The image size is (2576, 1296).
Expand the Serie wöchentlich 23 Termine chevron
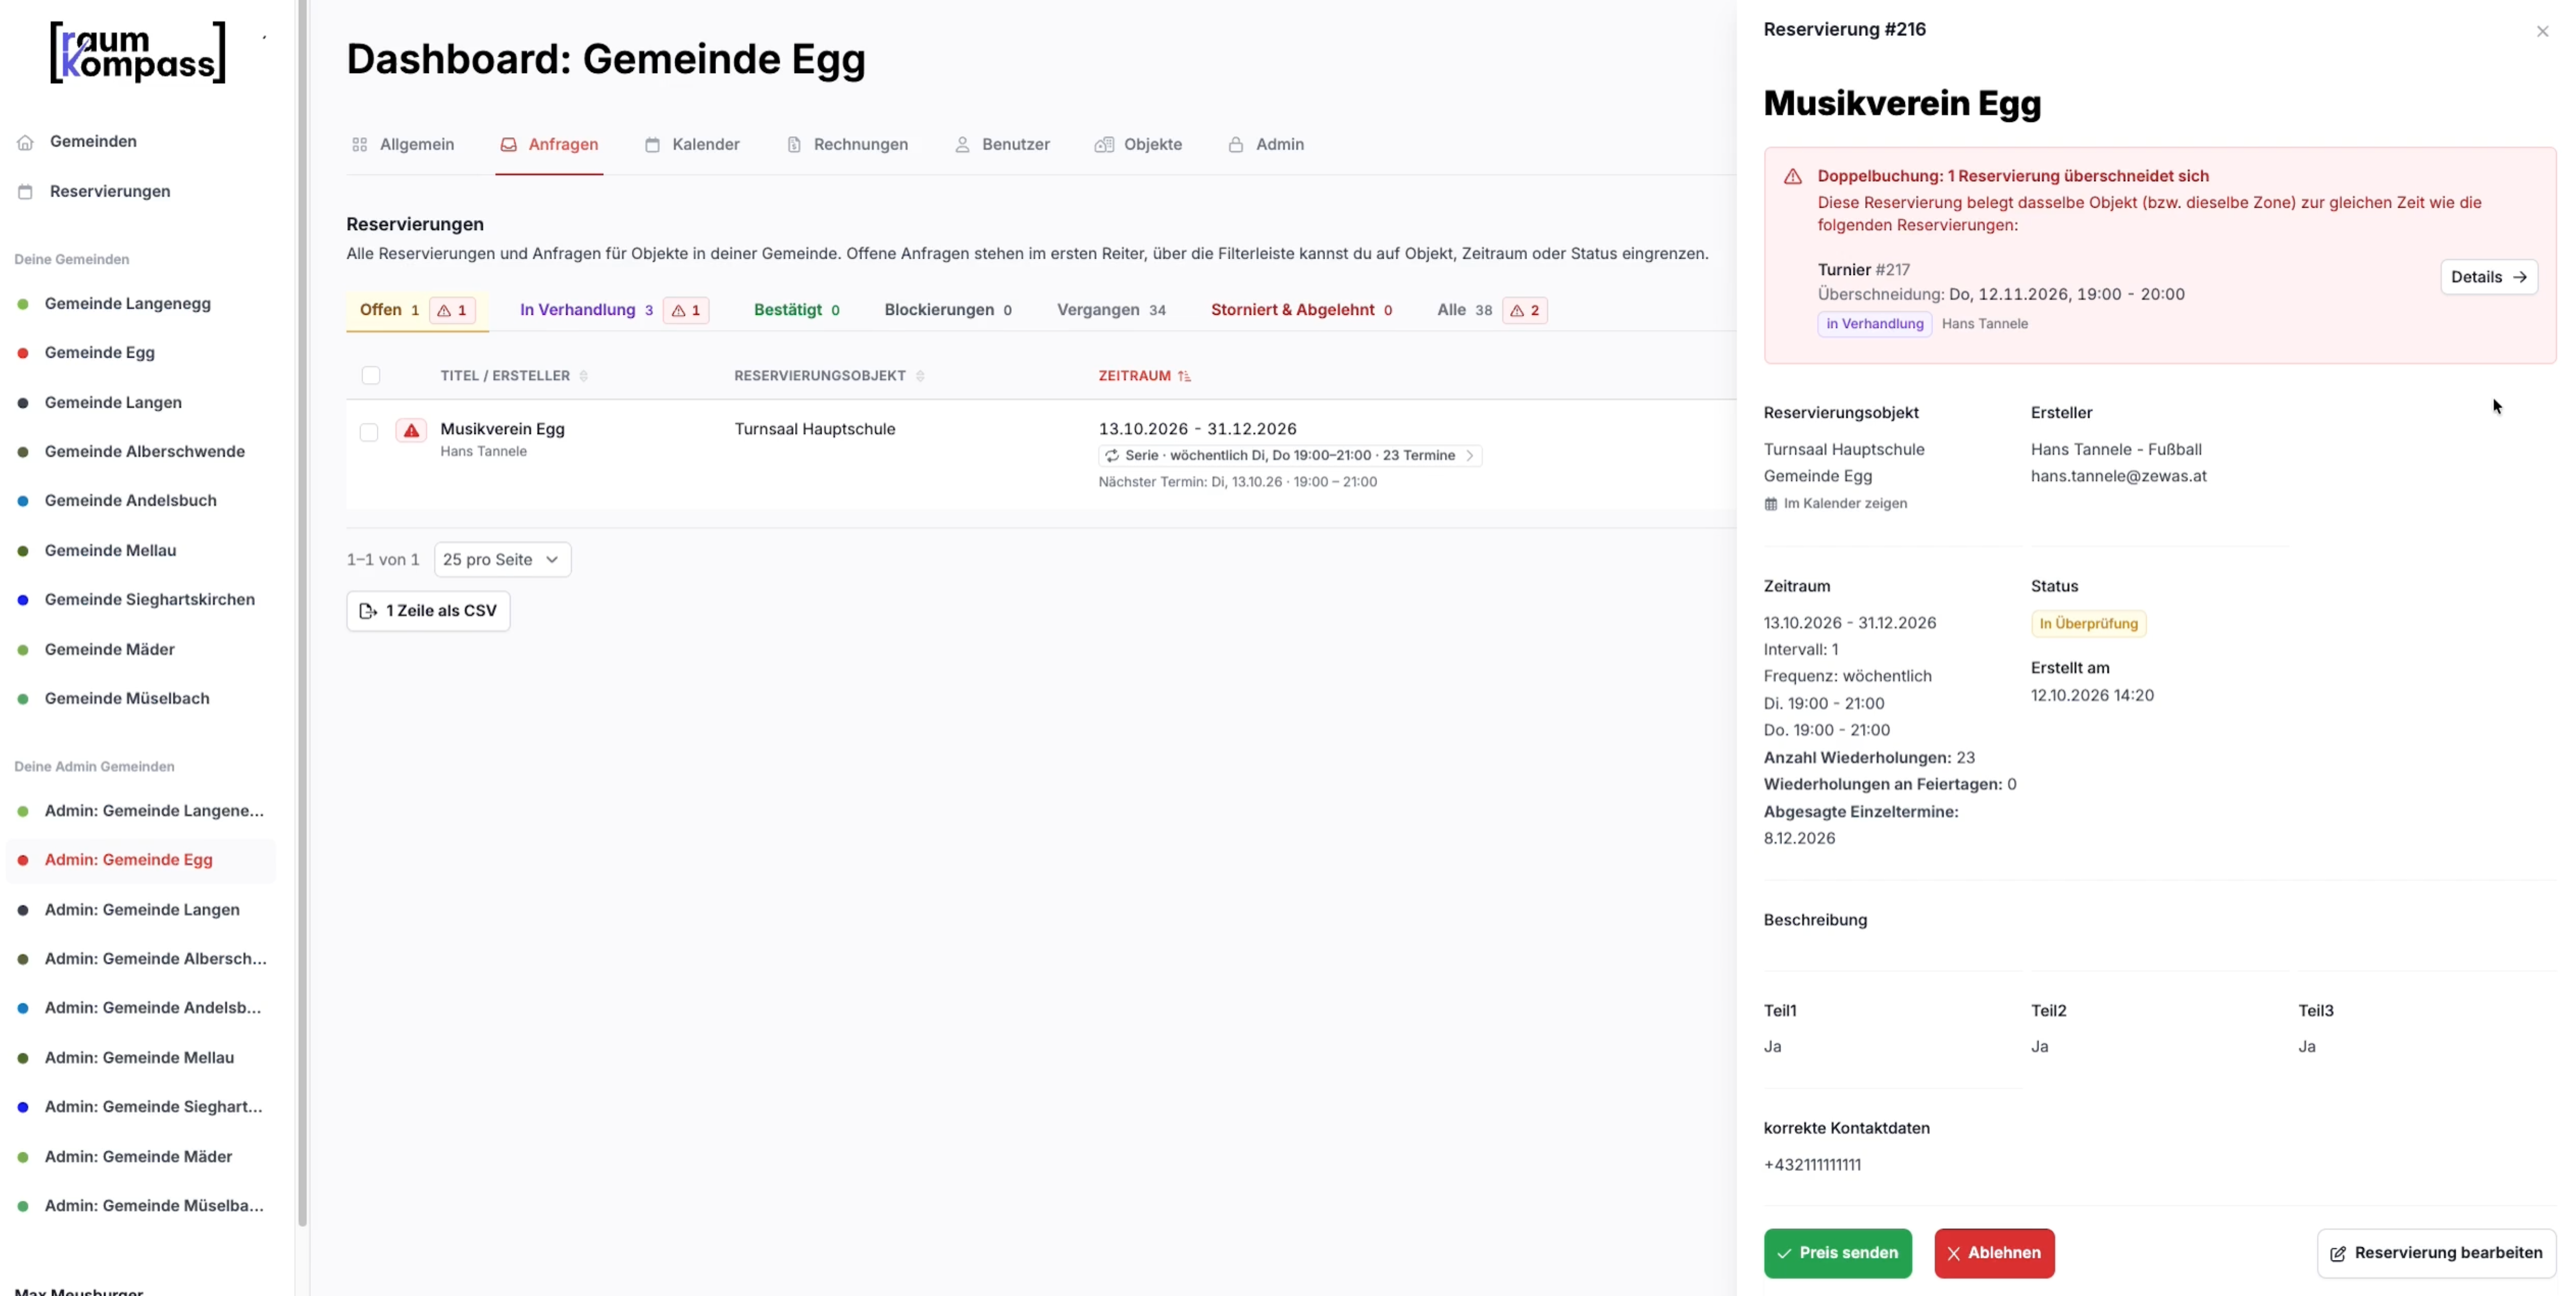[x=1469, y=456]
